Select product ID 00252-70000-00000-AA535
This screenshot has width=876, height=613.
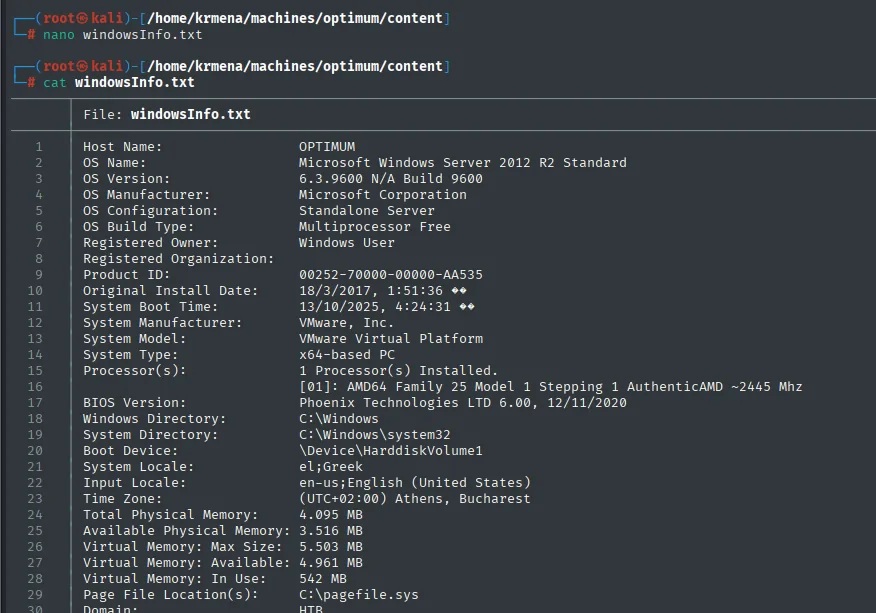point(391,275)
